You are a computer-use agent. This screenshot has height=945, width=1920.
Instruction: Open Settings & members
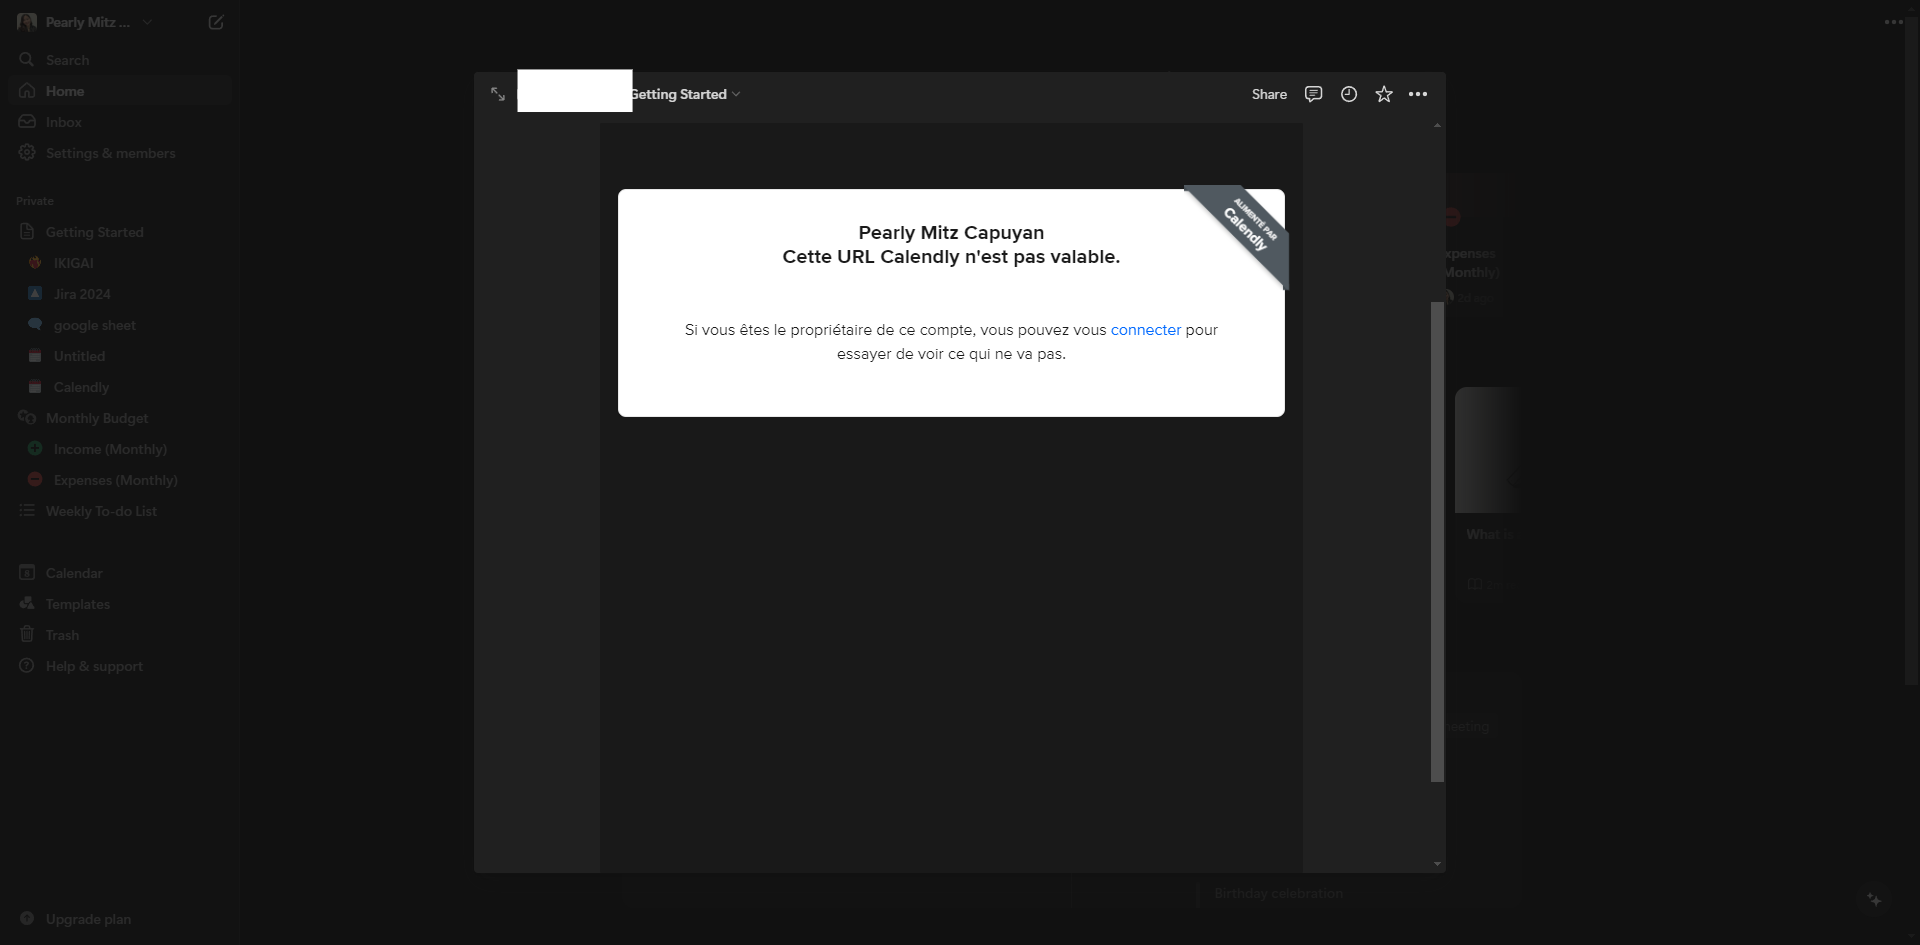pyautogui.click(x=120, y=153)
